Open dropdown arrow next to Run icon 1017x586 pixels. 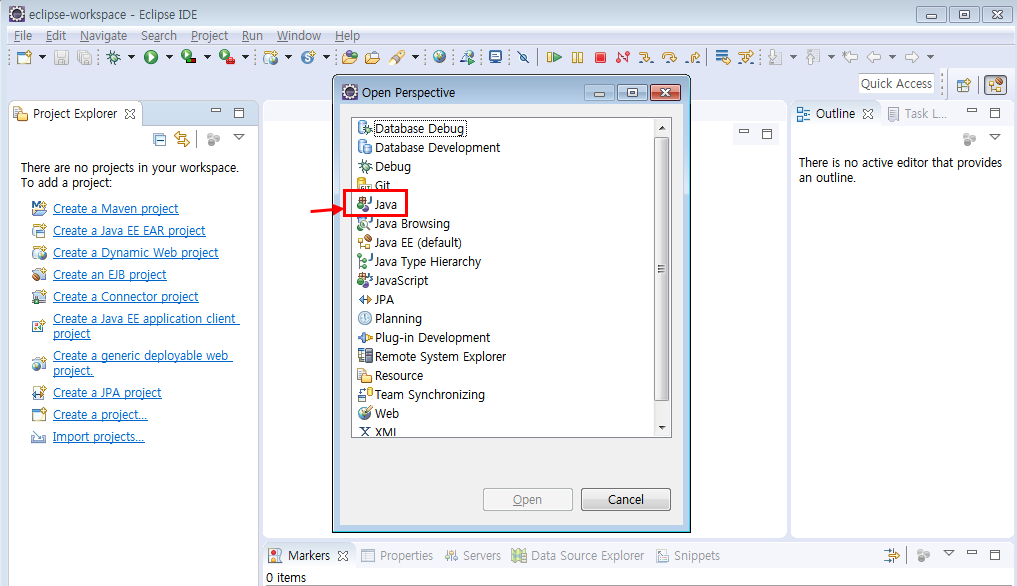[169, 57]
